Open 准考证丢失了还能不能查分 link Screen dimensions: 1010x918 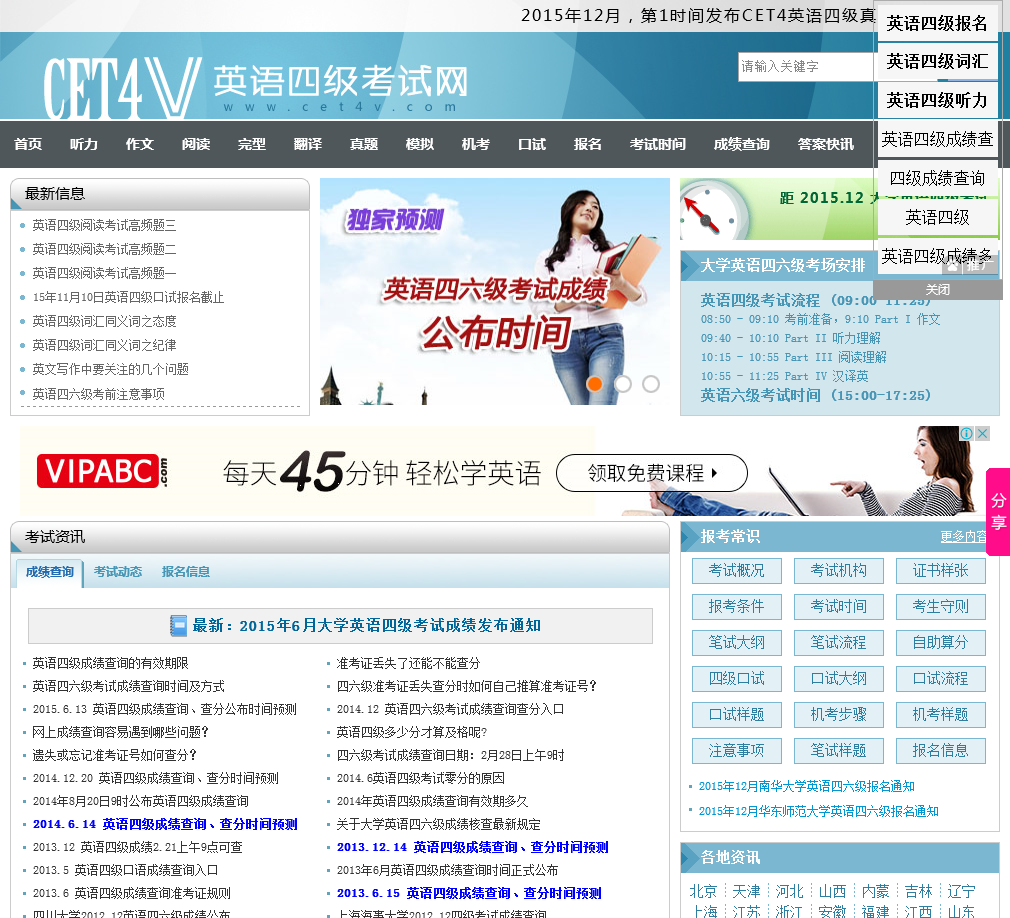408,664
